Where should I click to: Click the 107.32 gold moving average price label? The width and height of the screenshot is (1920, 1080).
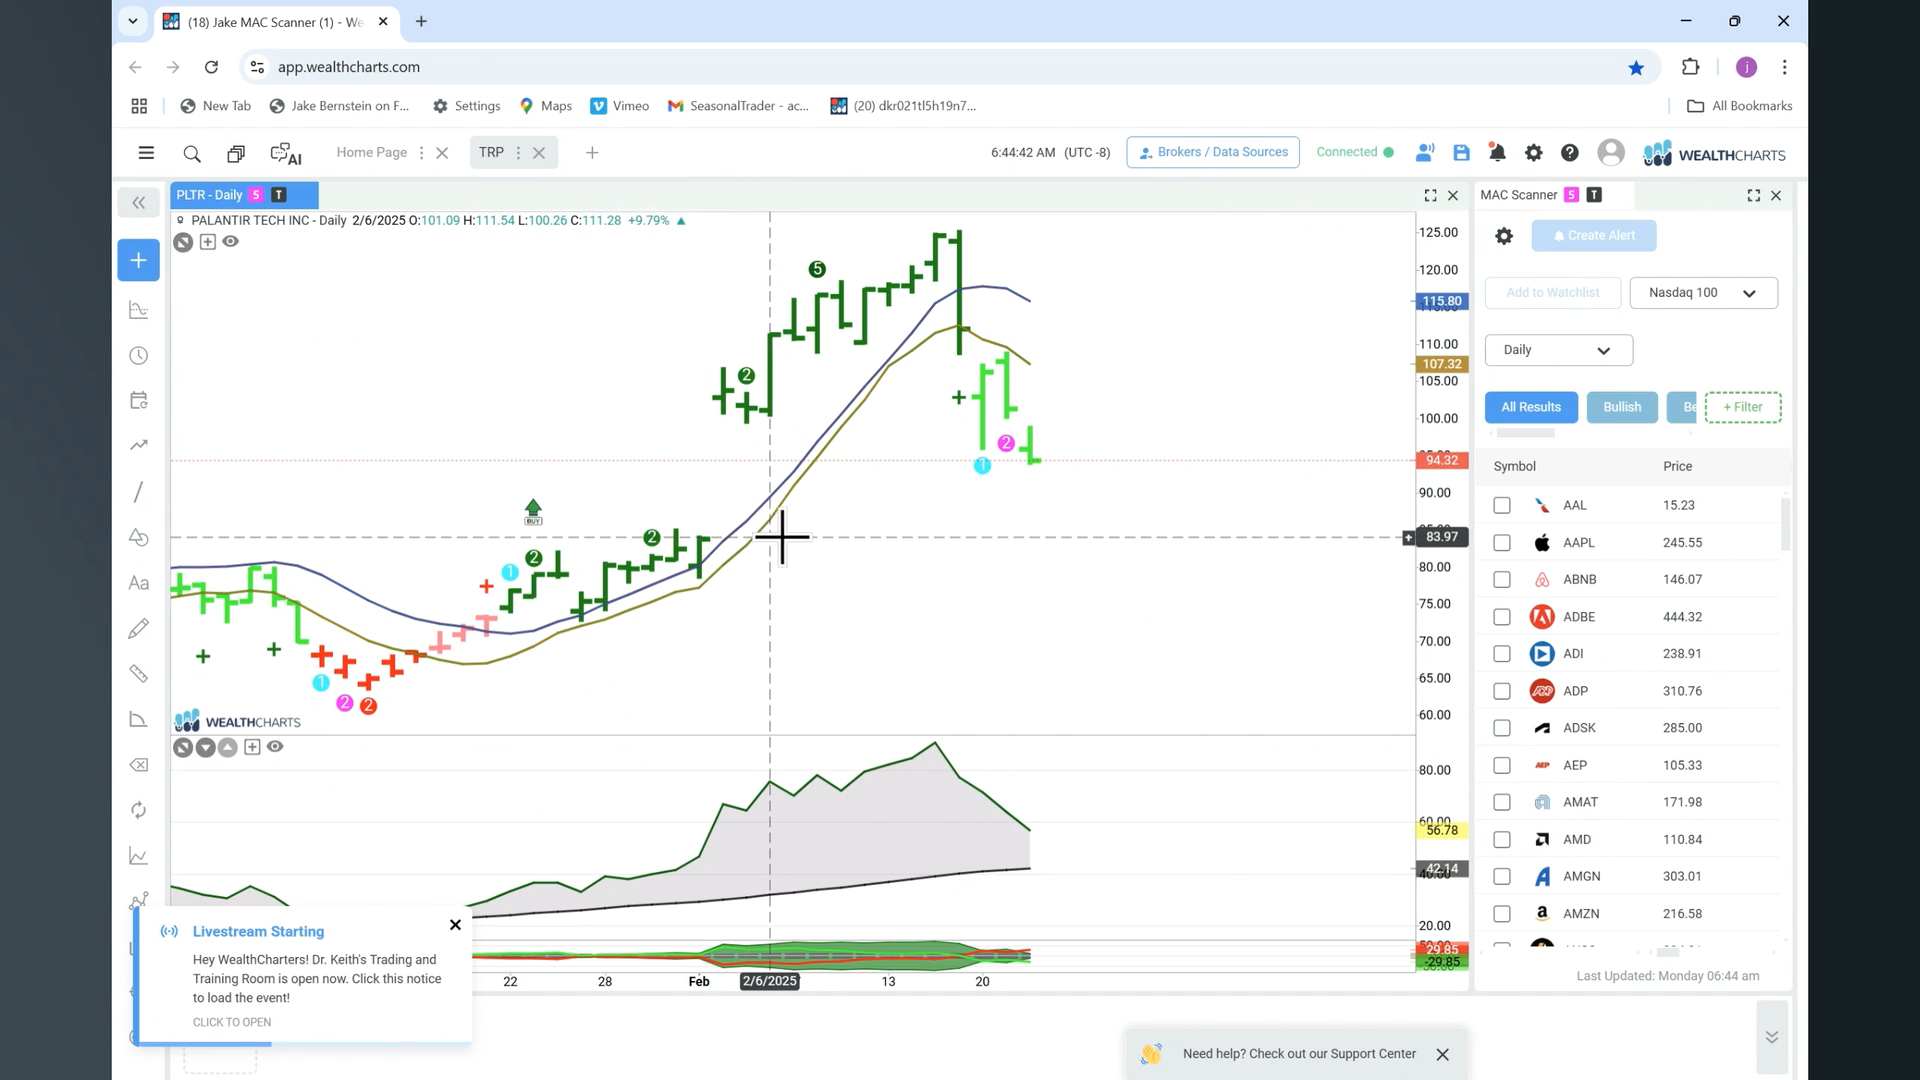click(x=1441, y=364)
